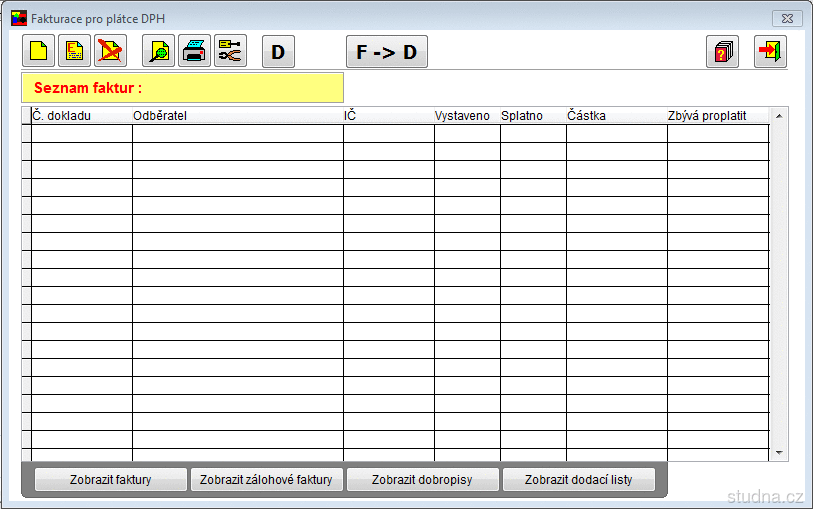Screen dimensions: 813x509
Task: Click the Částka column header
Action: point(616,116)
